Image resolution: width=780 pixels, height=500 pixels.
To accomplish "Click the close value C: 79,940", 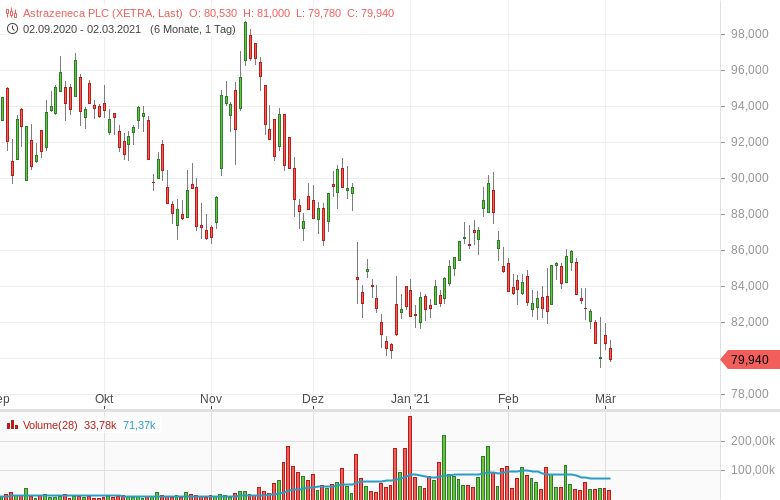I will tap(371, 13).
